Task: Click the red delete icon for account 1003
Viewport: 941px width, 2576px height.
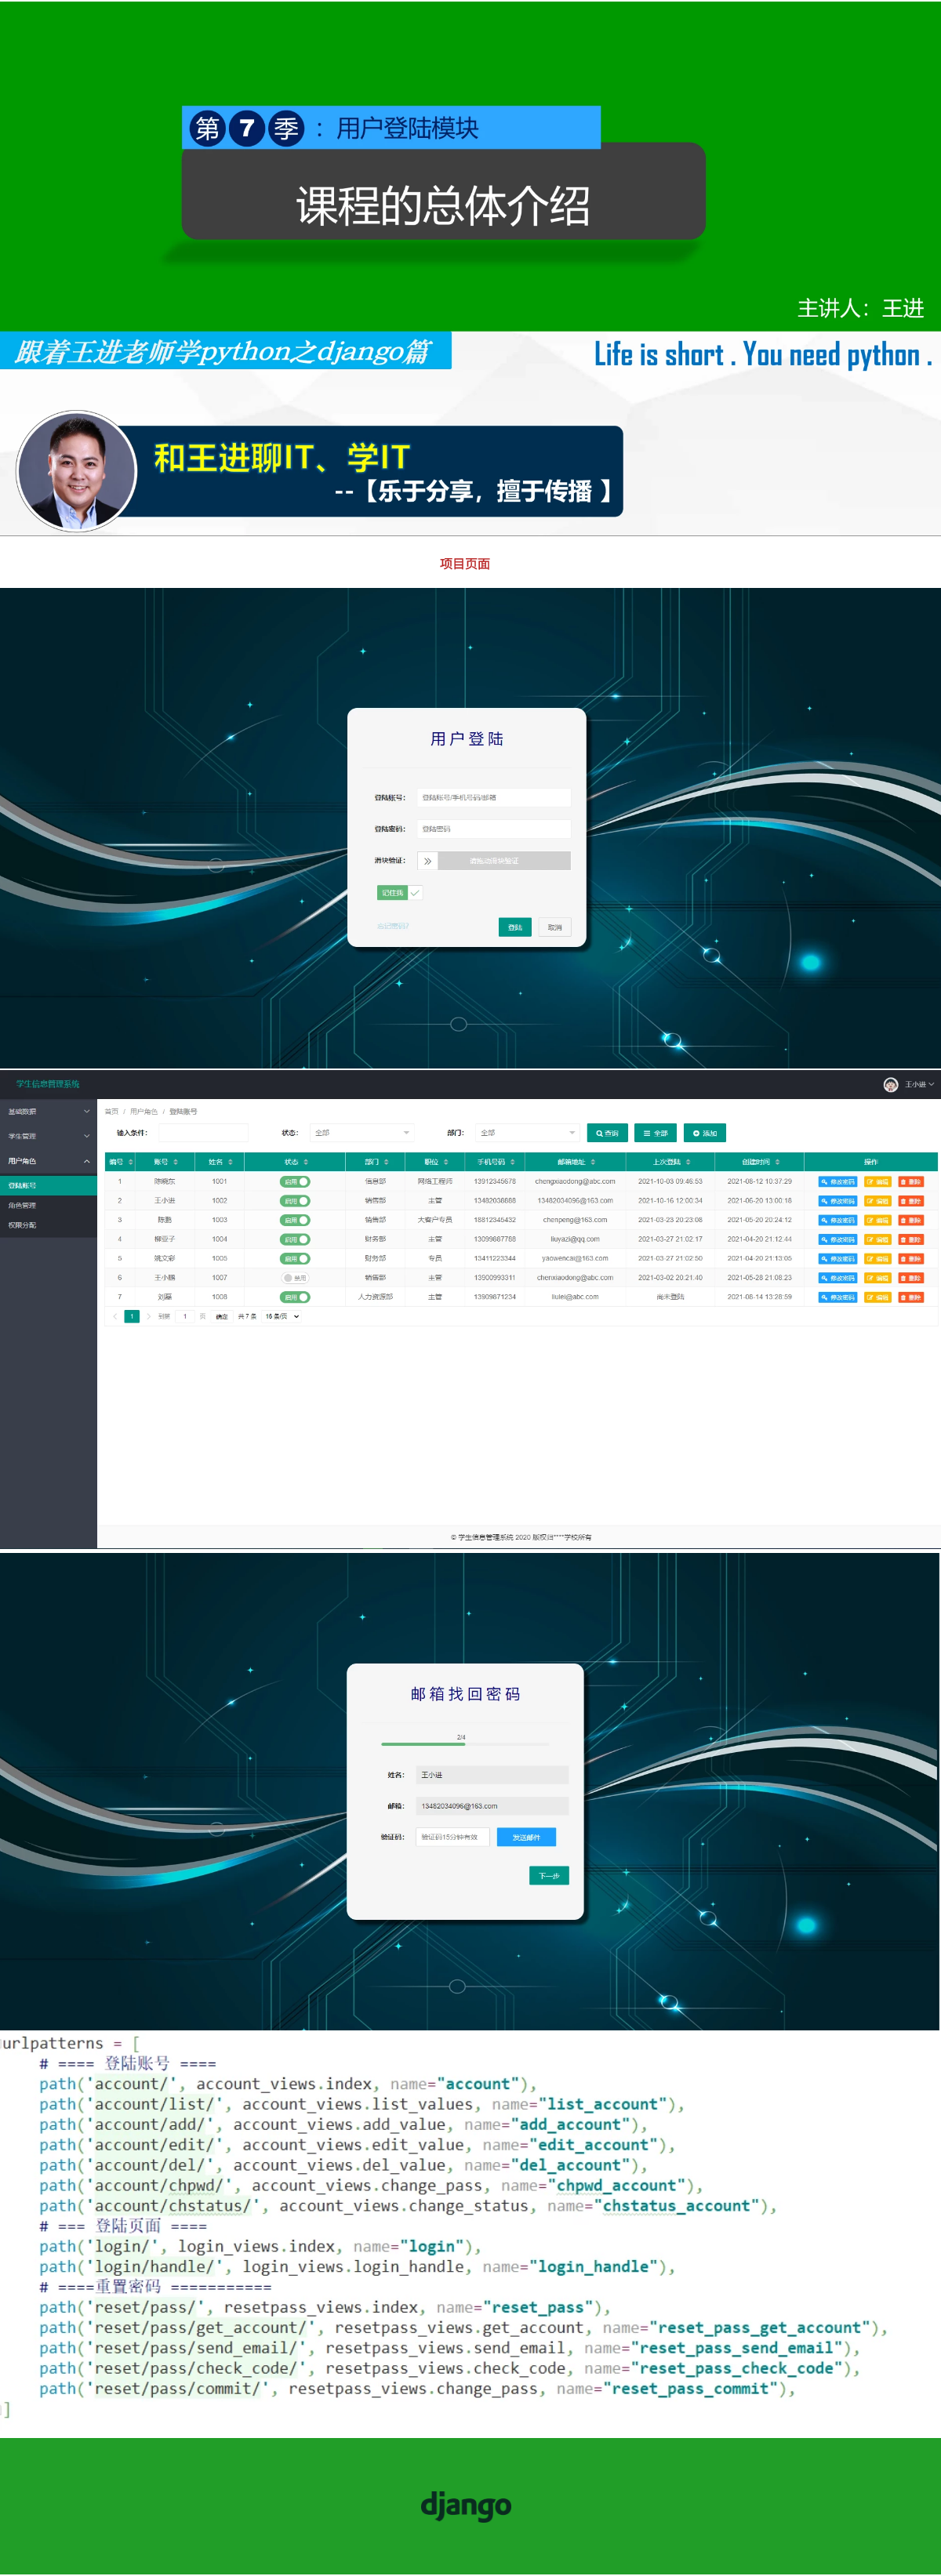Action: coord(910,1220)
